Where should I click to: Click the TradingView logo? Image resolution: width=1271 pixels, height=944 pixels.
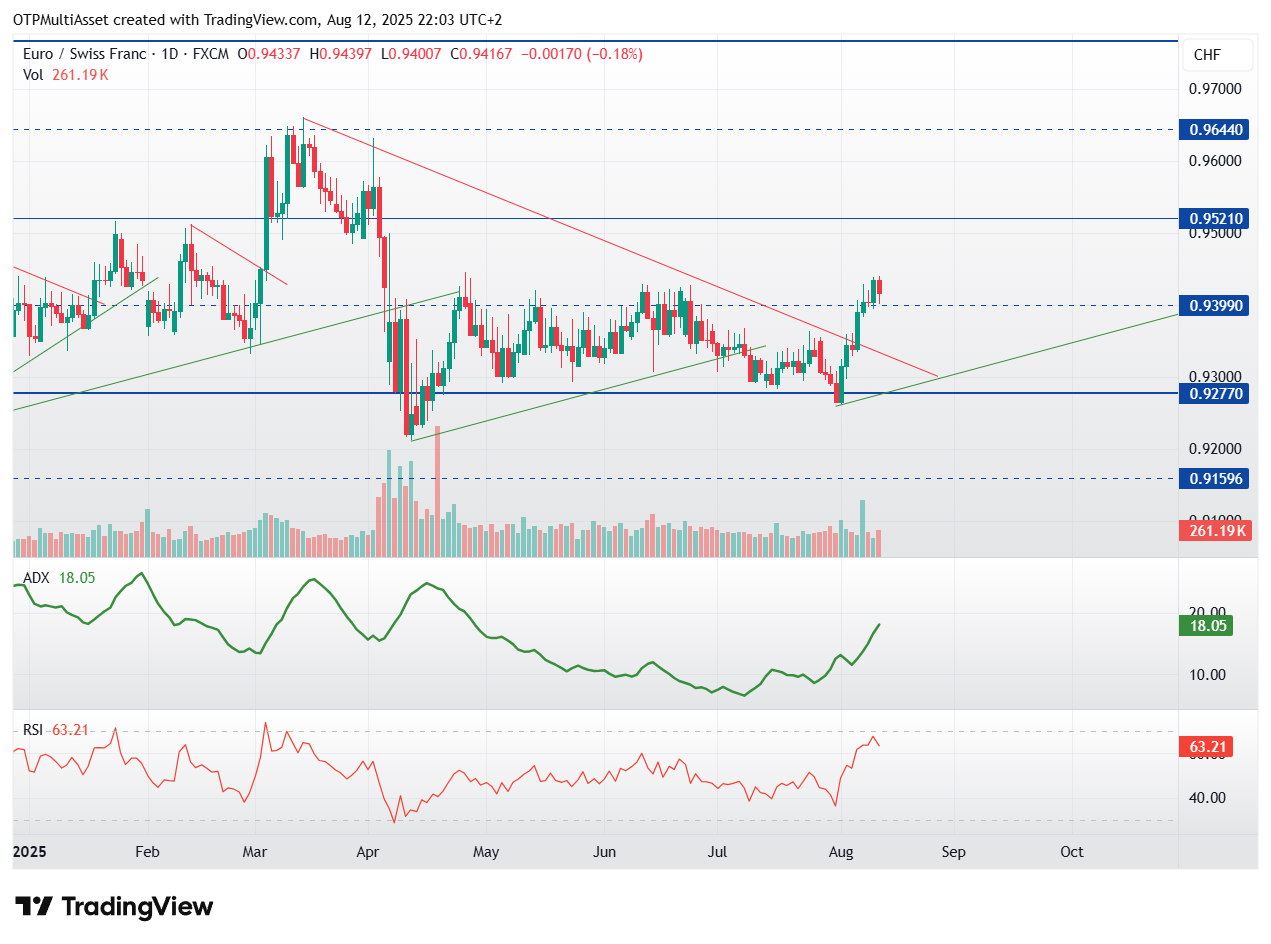[x=116, y=907]
